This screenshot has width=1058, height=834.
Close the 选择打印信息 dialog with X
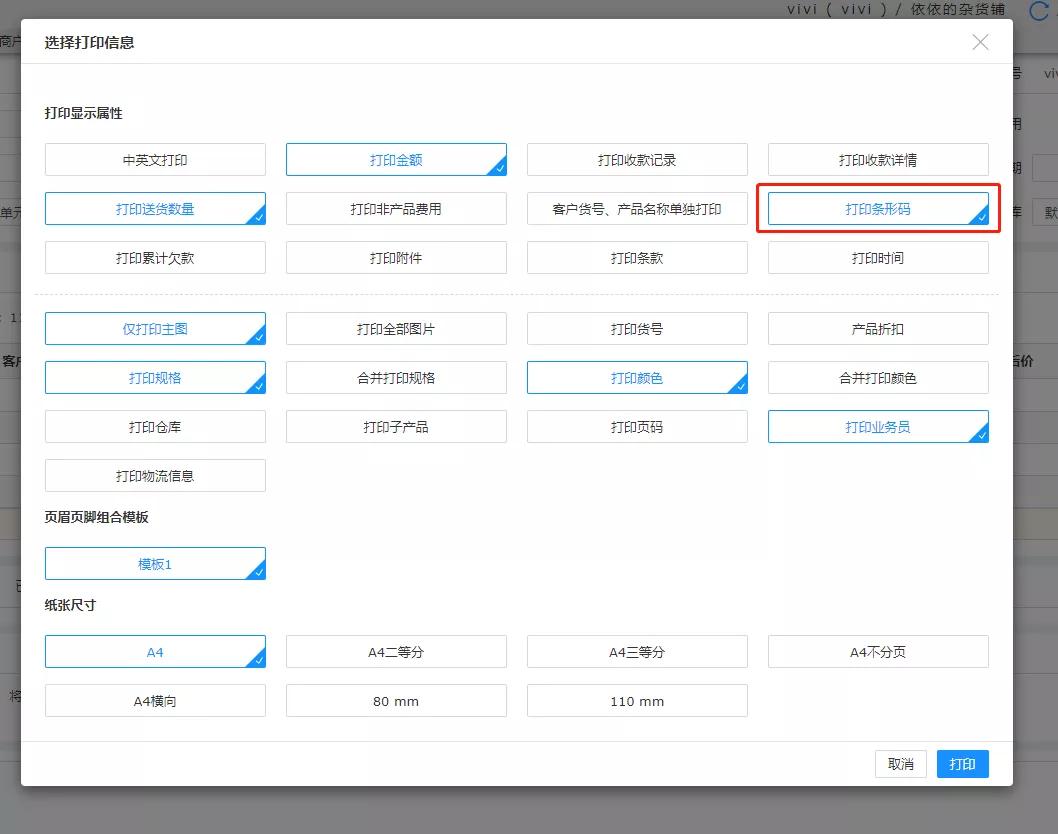[980, 42]
